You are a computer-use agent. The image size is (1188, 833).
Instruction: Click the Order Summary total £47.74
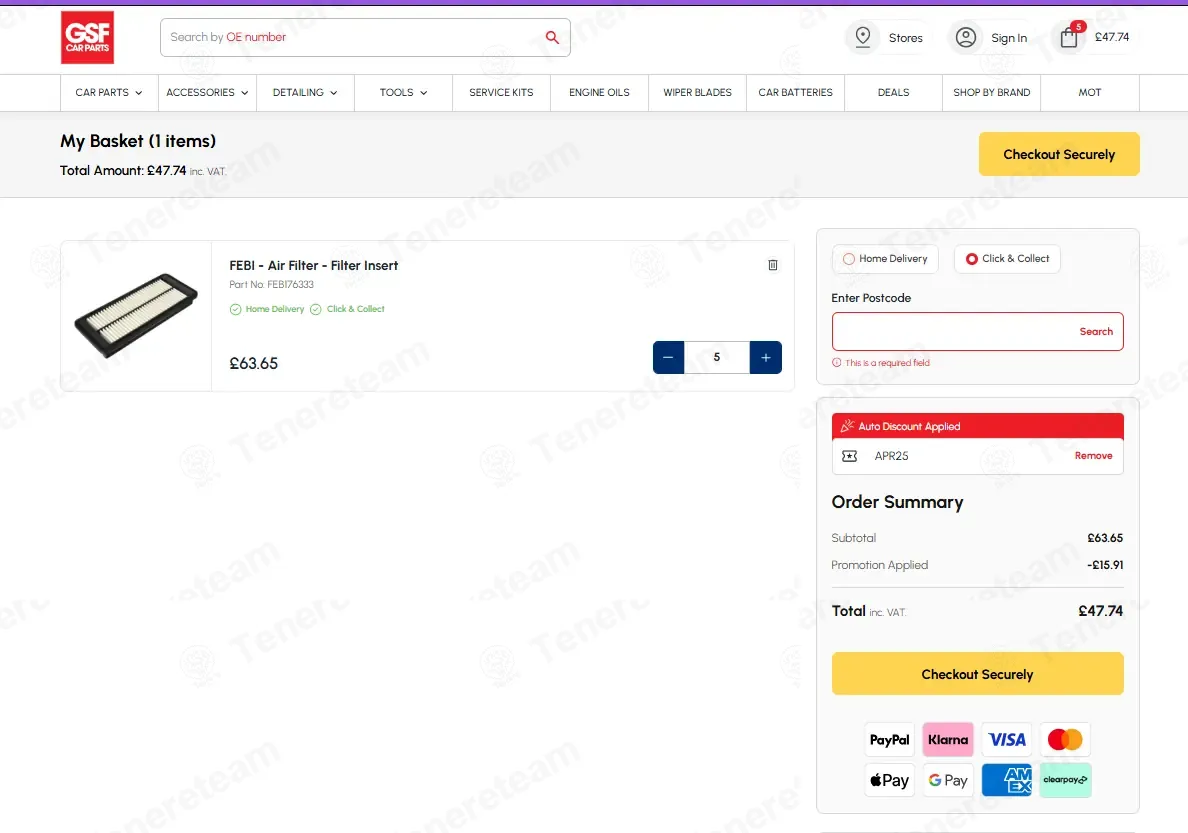click(x=1100, y=611)
